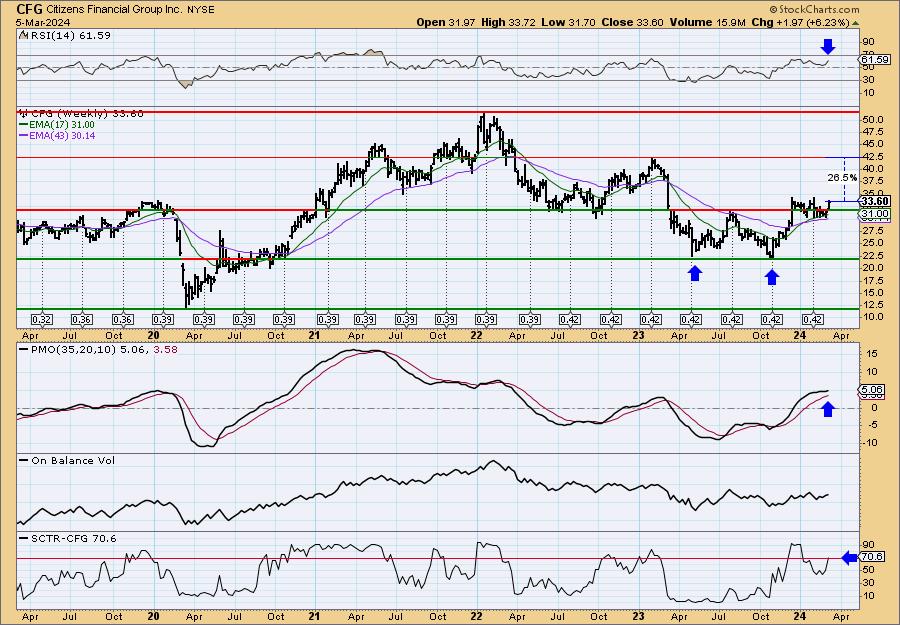Click the Volume 15.9M value
Screen dimensions: 900x625
pos(708,22)
